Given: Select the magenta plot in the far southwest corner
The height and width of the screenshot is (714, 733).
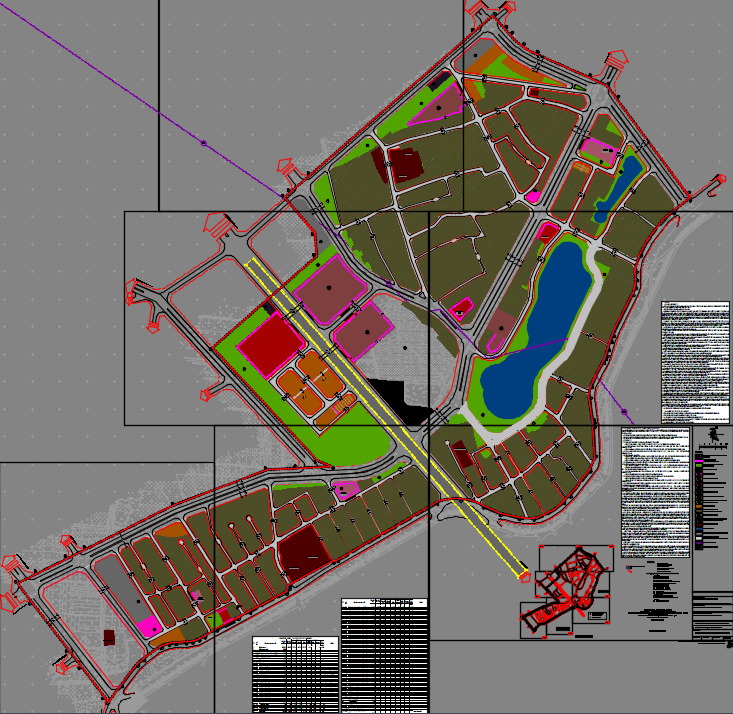Looking at the screenshot, I should 150,627.
